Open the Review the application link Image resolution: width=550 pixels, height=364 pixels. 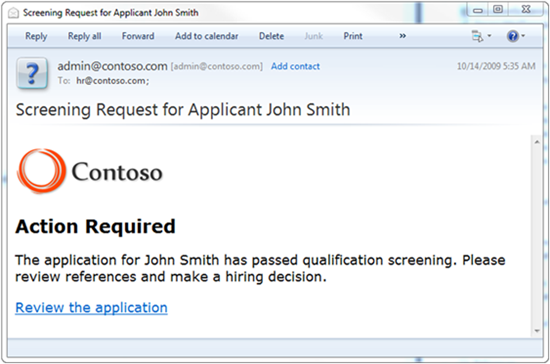[x=91, y=308]
